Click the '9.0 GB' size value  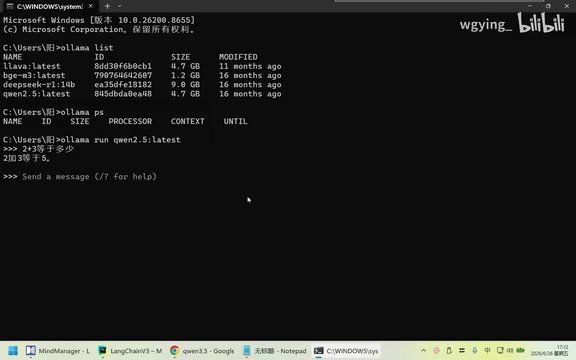pos(186,85)
